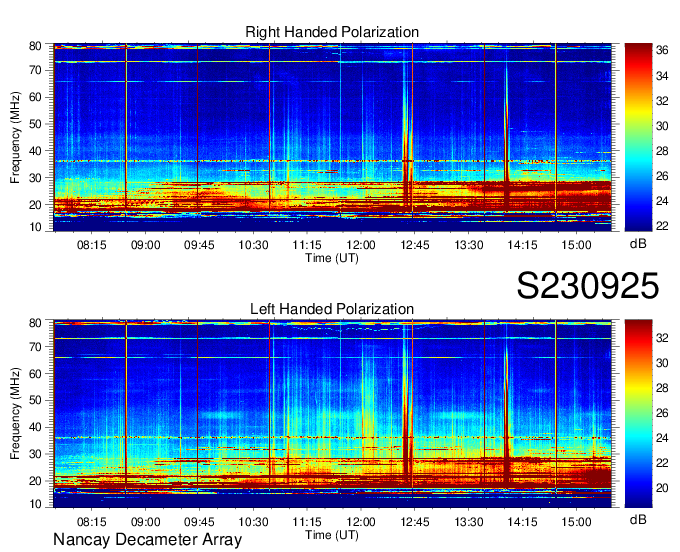This screenshot has height=552, width=680.
Task: Click the 40 MHz tick on Left Handed frequency axis
Action: point(35,427)
